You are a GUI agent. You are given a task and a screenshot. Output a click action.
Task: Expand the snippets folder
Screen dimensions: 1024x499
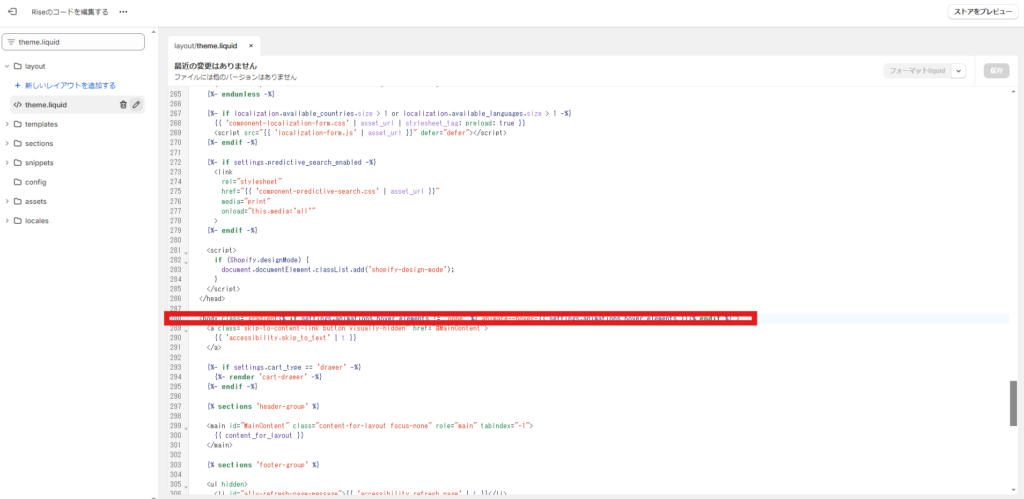pos(7,163)
